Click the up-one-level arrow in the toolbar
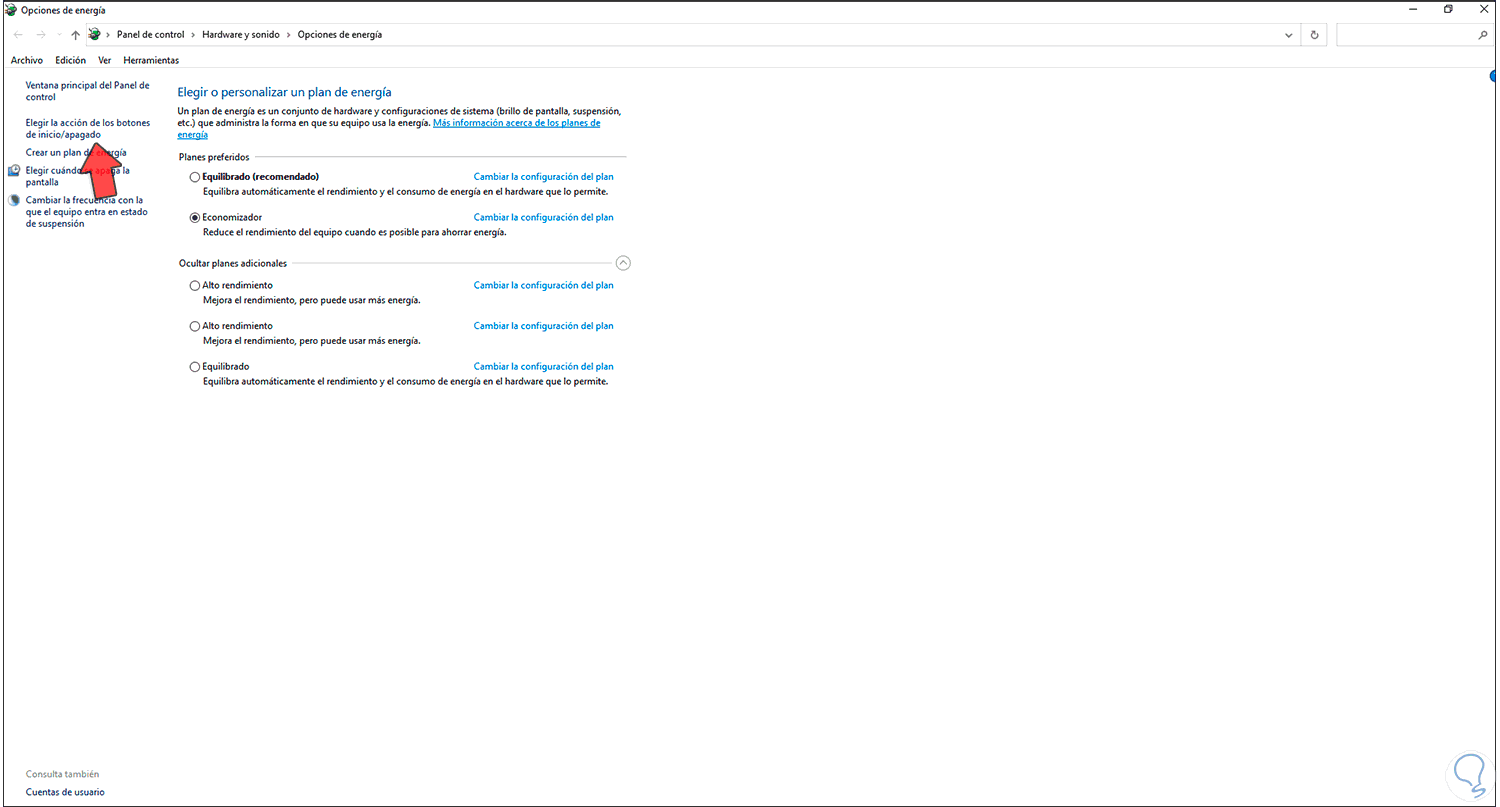This screenshot has height=807, width=1500. point(75,34)
